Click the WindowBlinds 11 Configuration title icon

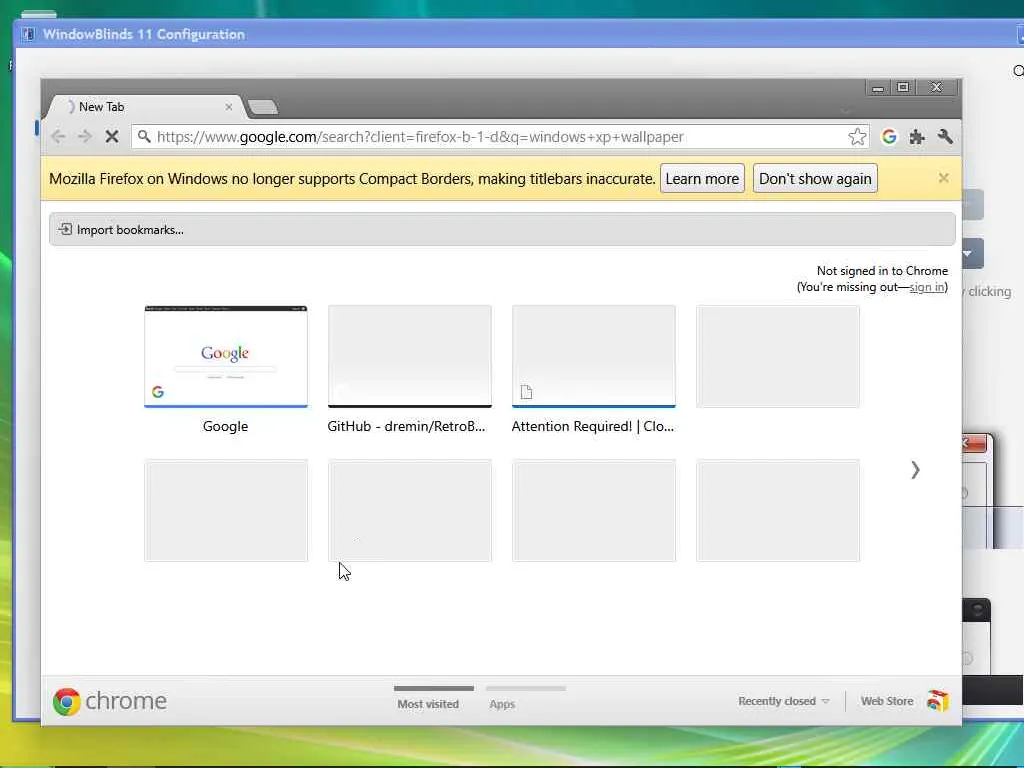tap(28, 34)
